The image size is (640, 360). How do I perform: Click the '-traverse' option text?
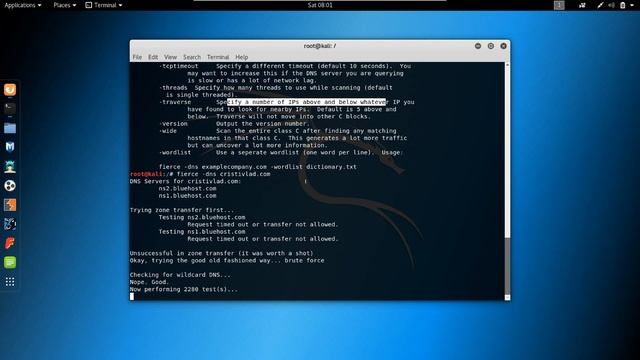(175, 102)
